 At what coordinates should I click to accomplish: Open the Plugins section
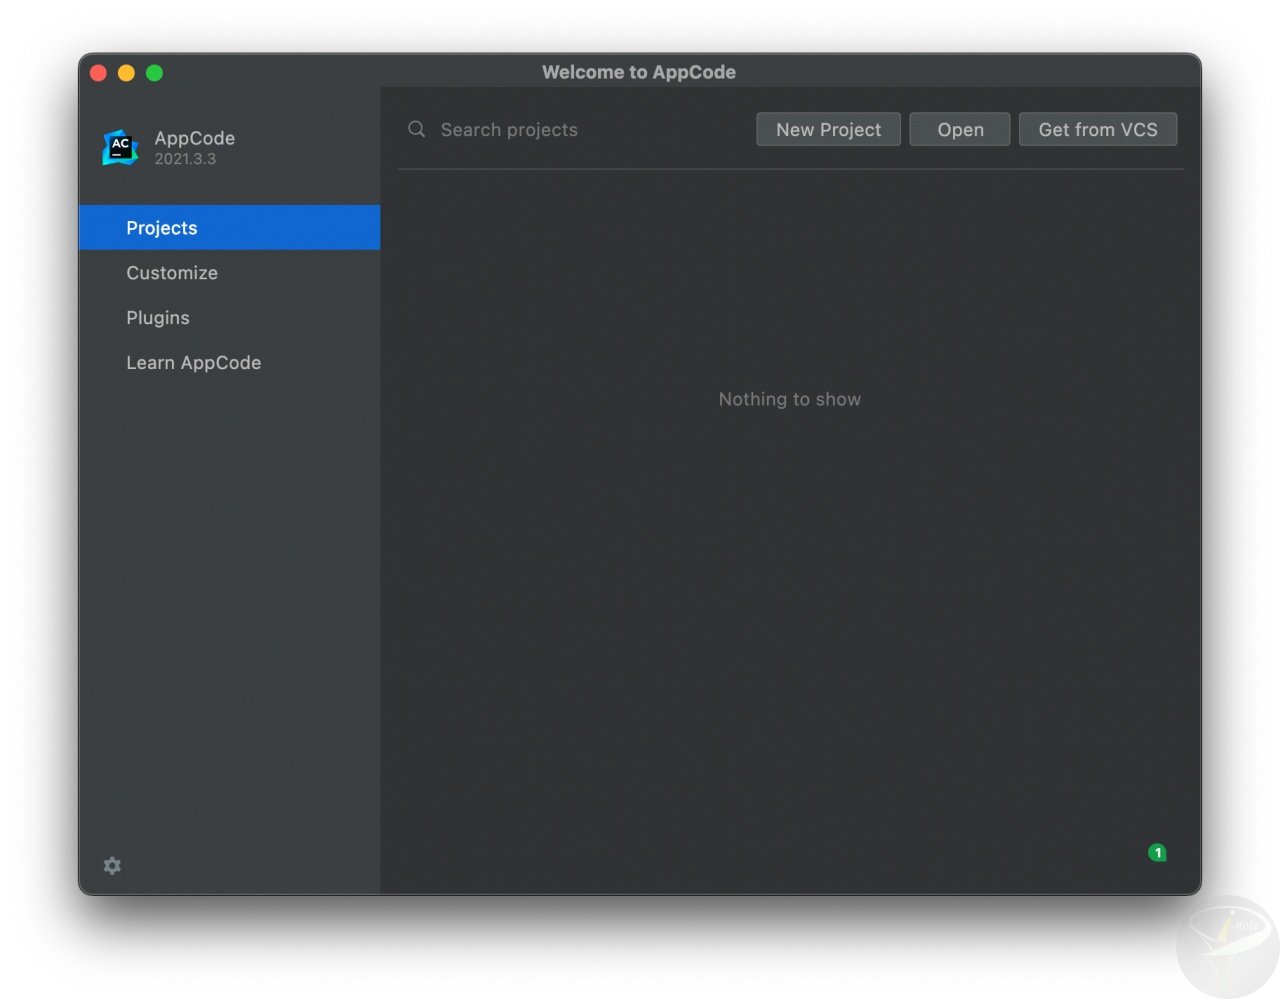point(158,317)
